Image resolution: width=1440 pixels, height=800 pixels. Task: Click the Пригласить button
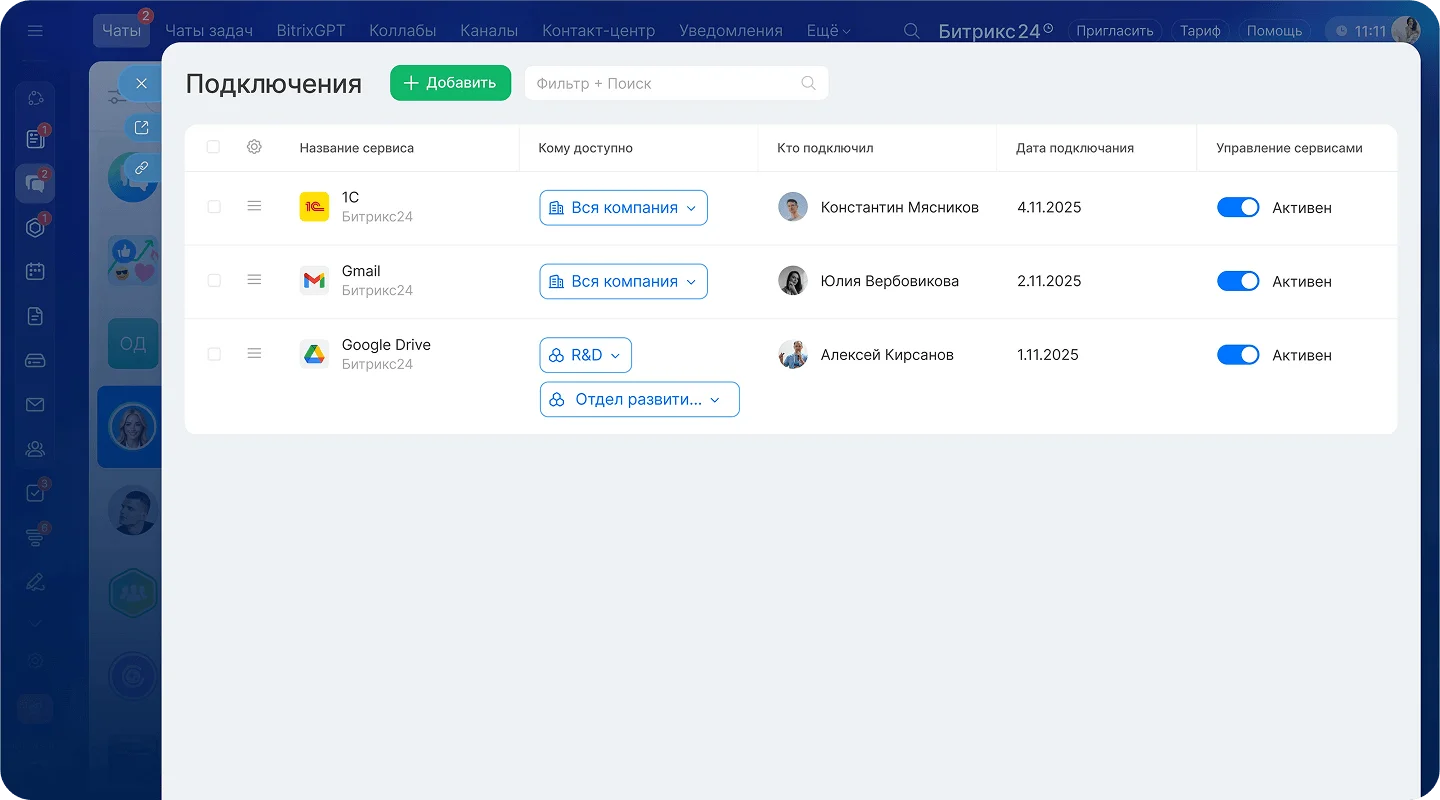1114,31
